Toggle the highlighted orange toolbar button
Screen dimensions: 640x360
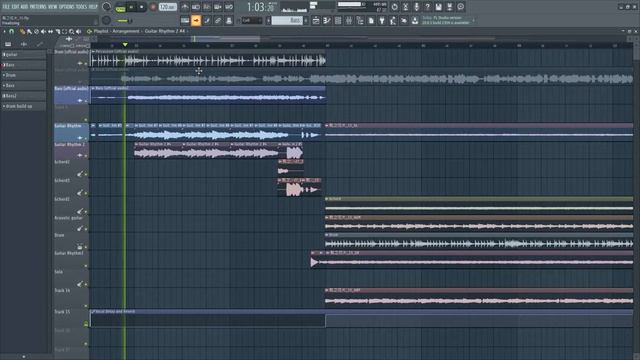click(196, 20)
